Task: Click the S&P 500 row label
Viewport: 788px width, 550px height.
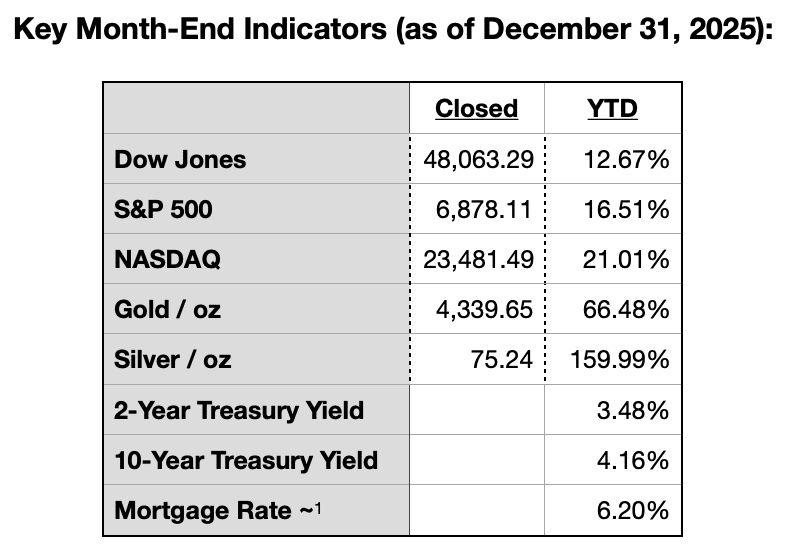Action: (x=164, y=210)
